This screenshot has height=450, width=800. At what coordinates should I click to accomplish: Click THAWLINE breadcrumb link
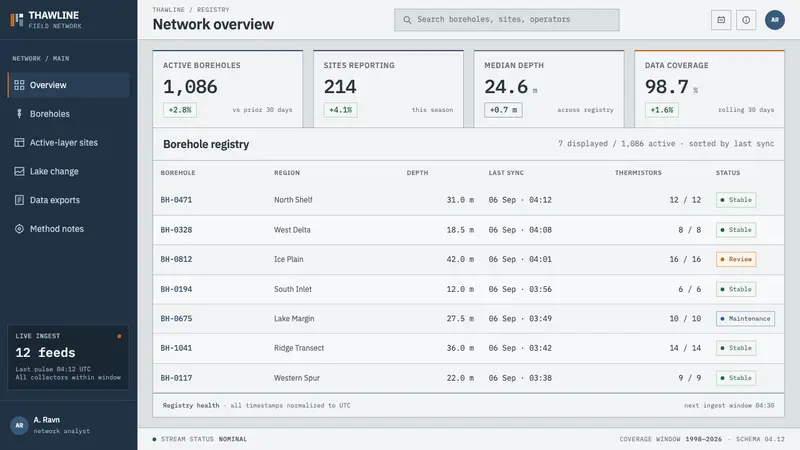tap(168, 10)
